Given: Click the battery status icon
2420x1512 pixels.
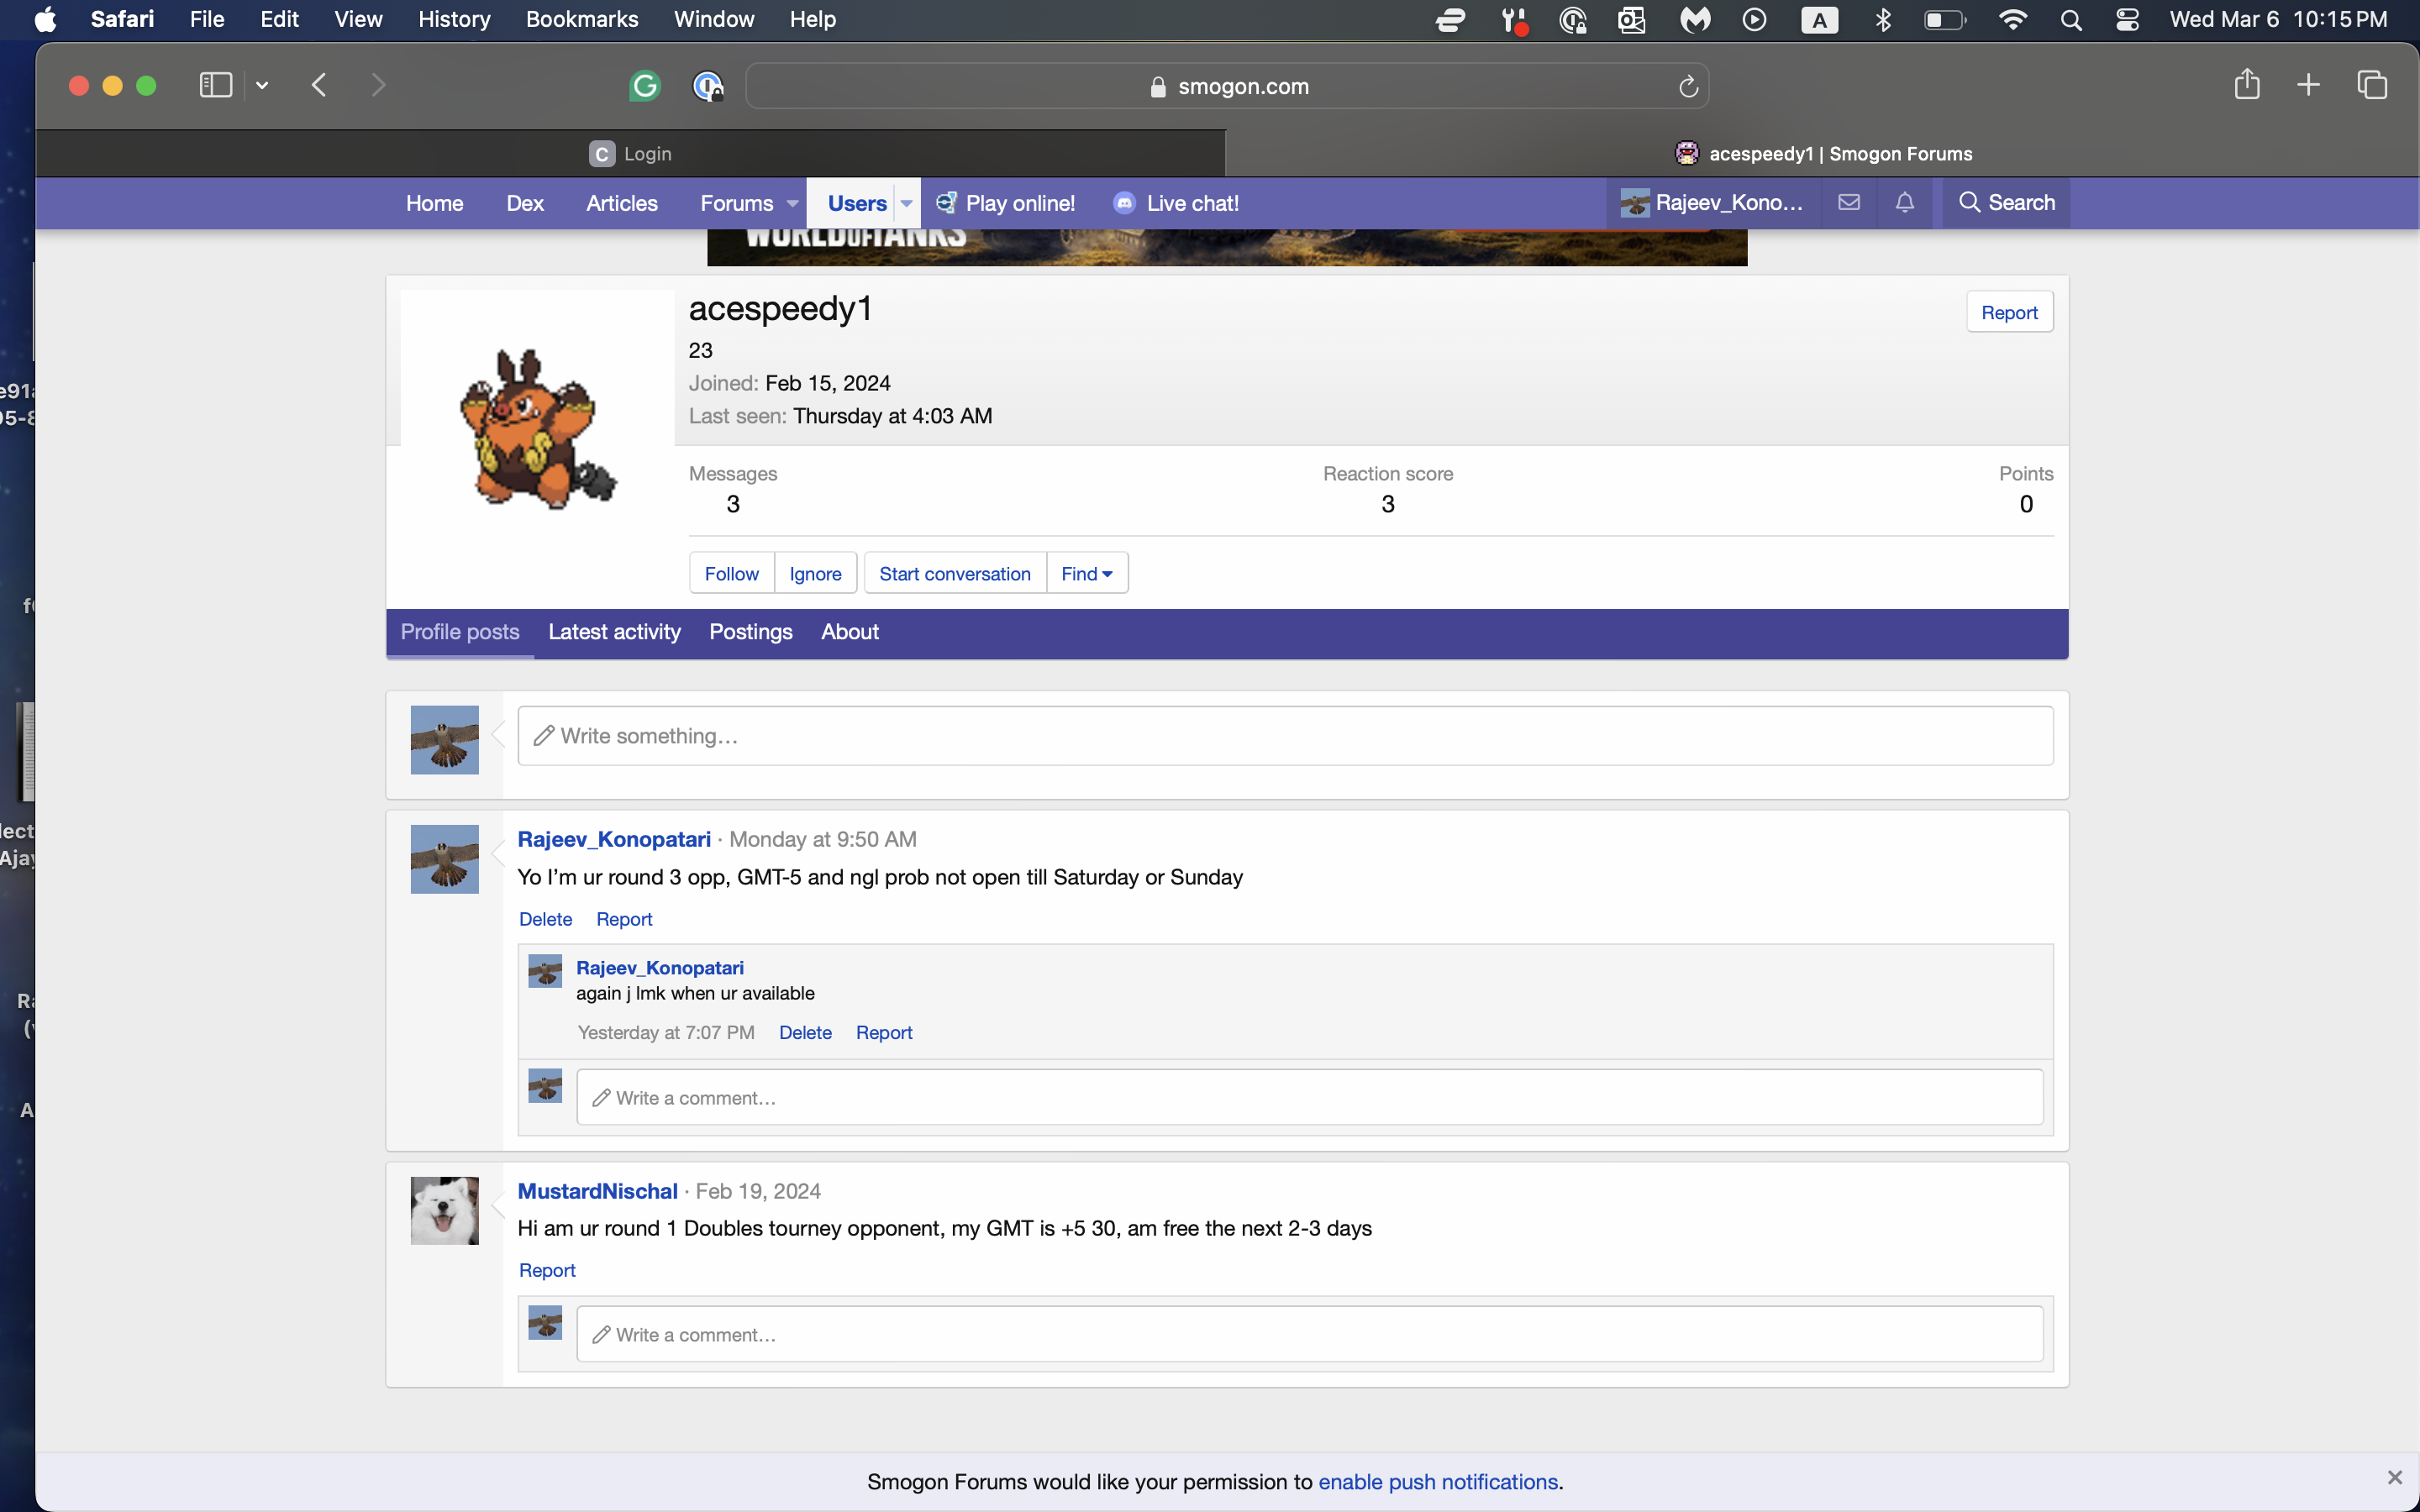Looking at the screenshot, I should [1945, 20].
